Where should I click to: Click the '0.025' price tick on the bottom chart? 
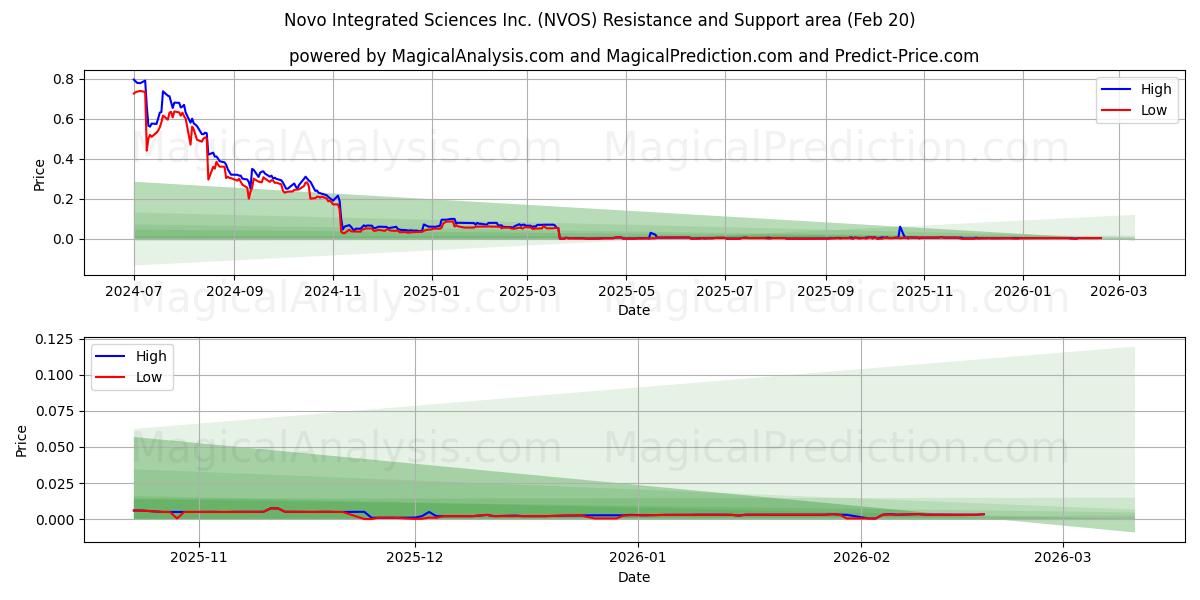[x=57, y=484]
